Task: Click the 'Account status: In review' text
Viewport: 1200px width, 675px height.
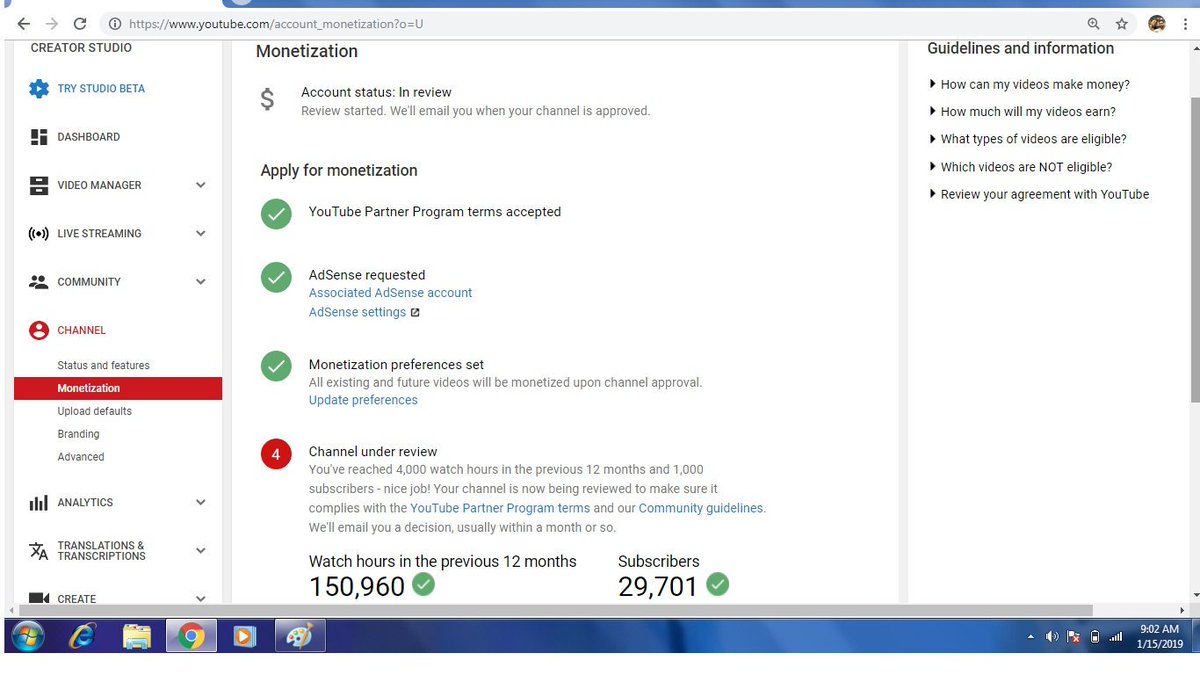Action: tap(376, 92)
